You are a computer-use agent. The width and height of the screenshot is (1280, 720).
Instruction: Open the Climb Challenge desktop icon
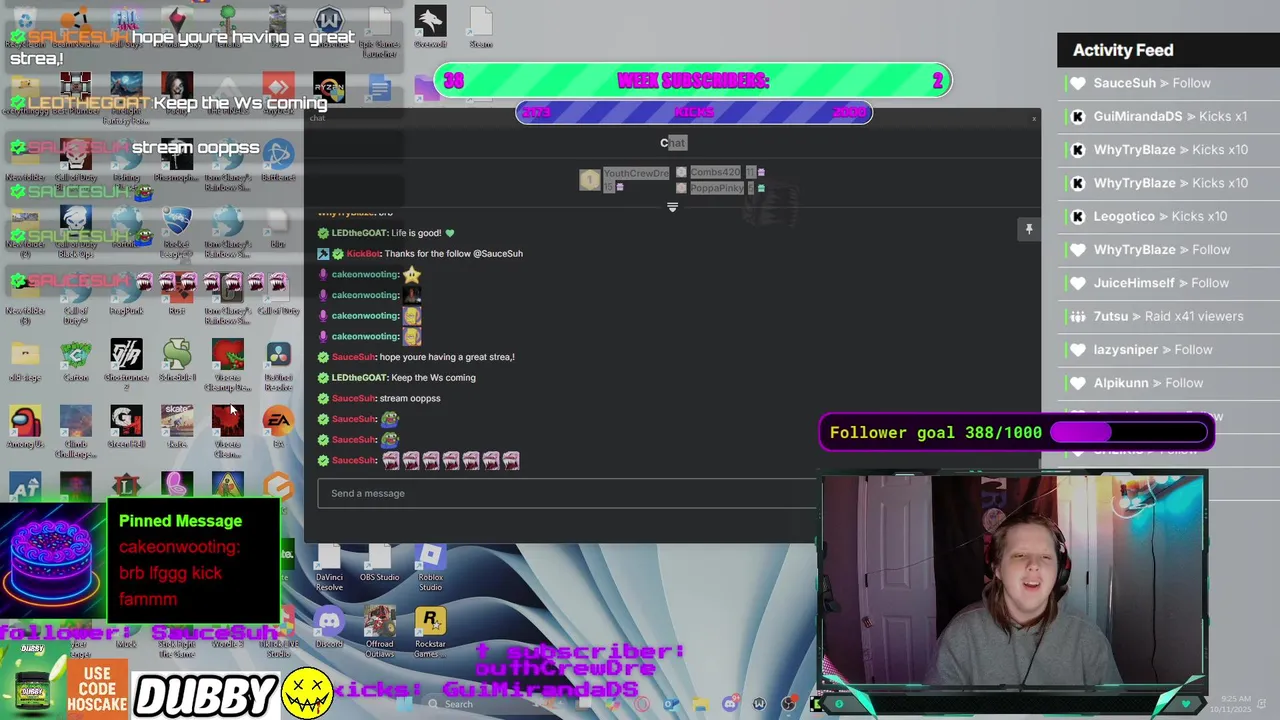pyautogui.click(x=76, y=432)
